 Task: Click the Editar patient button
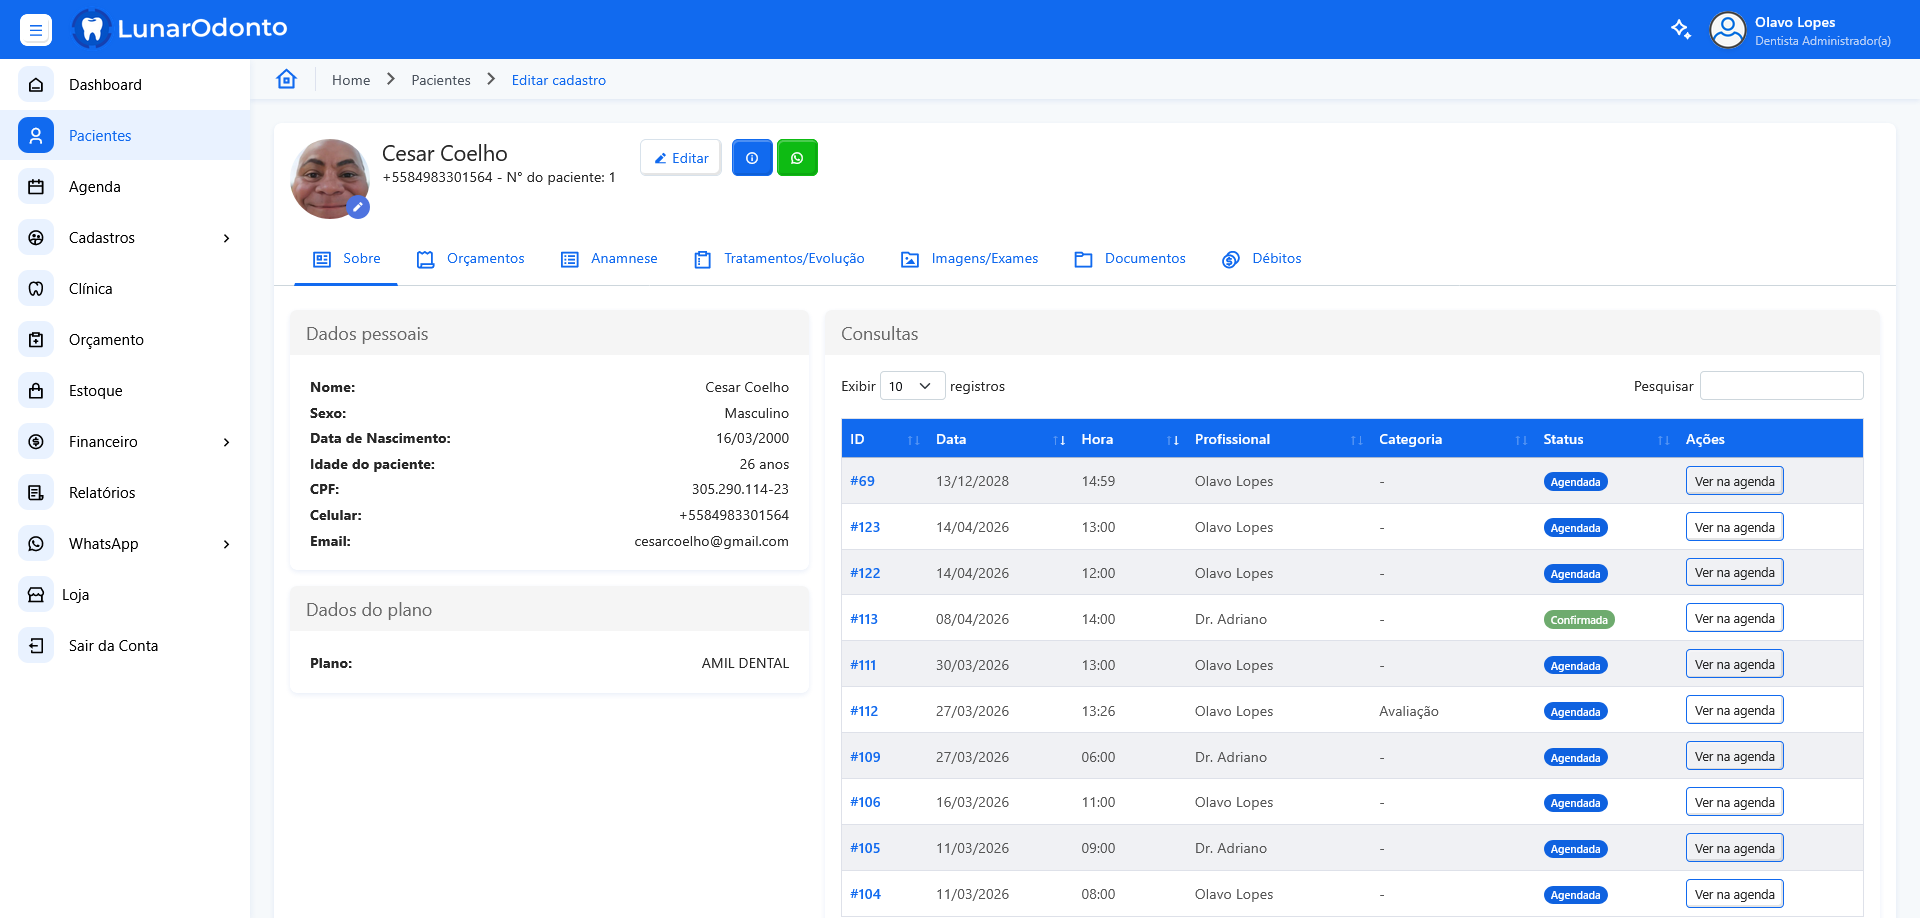point(681,158)
